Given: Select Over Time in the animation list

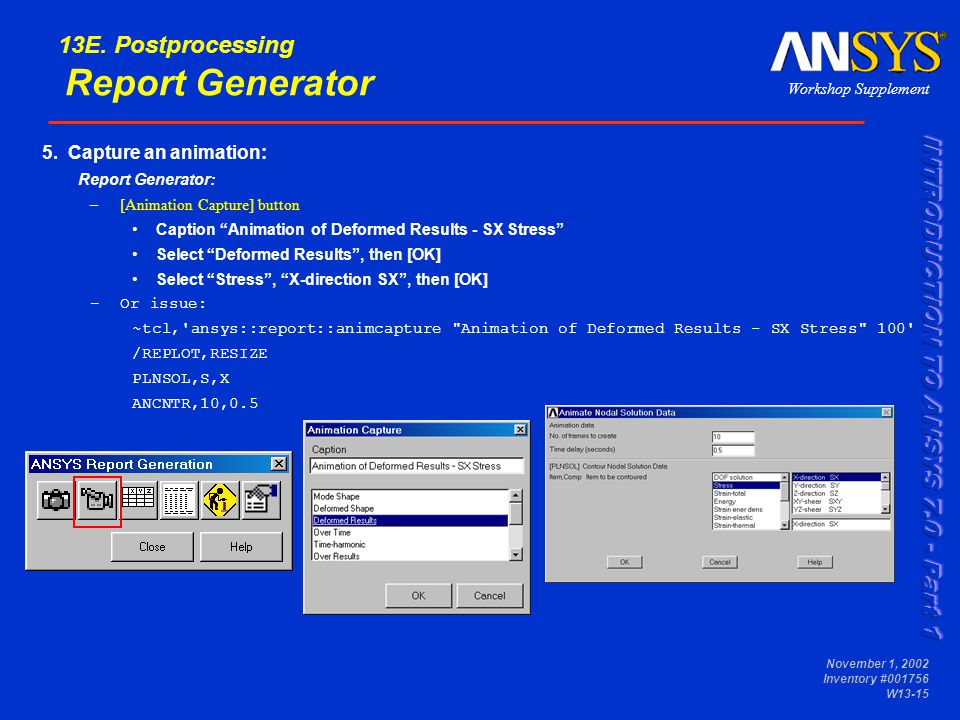Looking at the screenshot, I should point(410,533).
